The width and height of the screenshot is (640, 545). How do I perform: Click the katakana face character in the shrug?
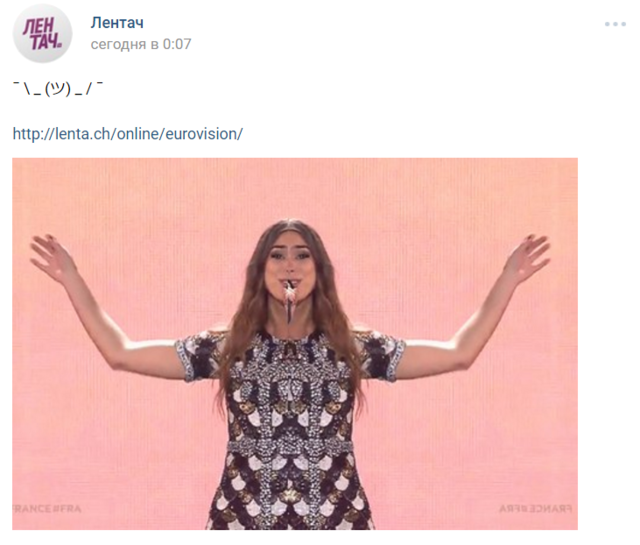[x=58, y=89]
